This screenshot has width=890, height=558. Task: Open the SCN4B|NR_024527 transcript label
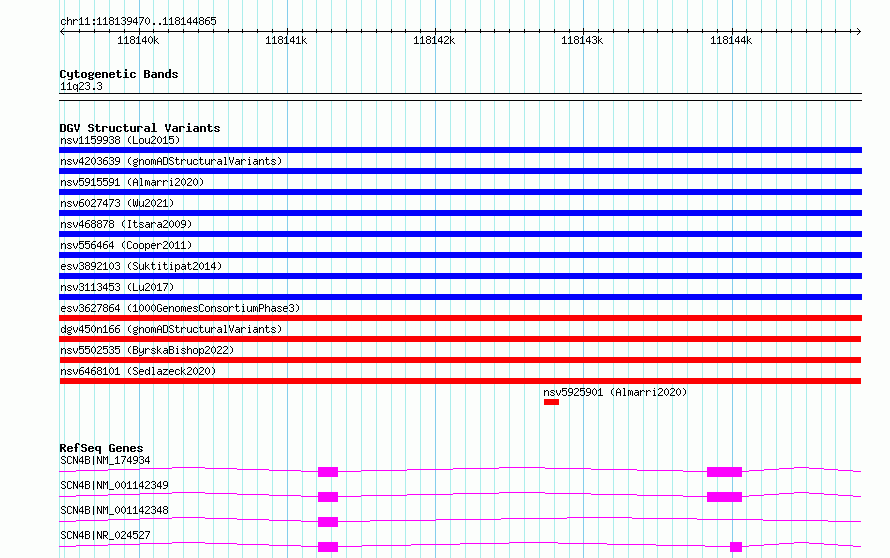[105, 535]
